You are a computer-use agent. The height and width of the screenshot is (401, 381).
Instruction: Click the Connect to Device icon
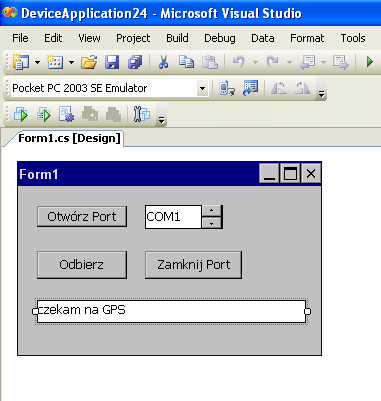[x=227, y=88]
